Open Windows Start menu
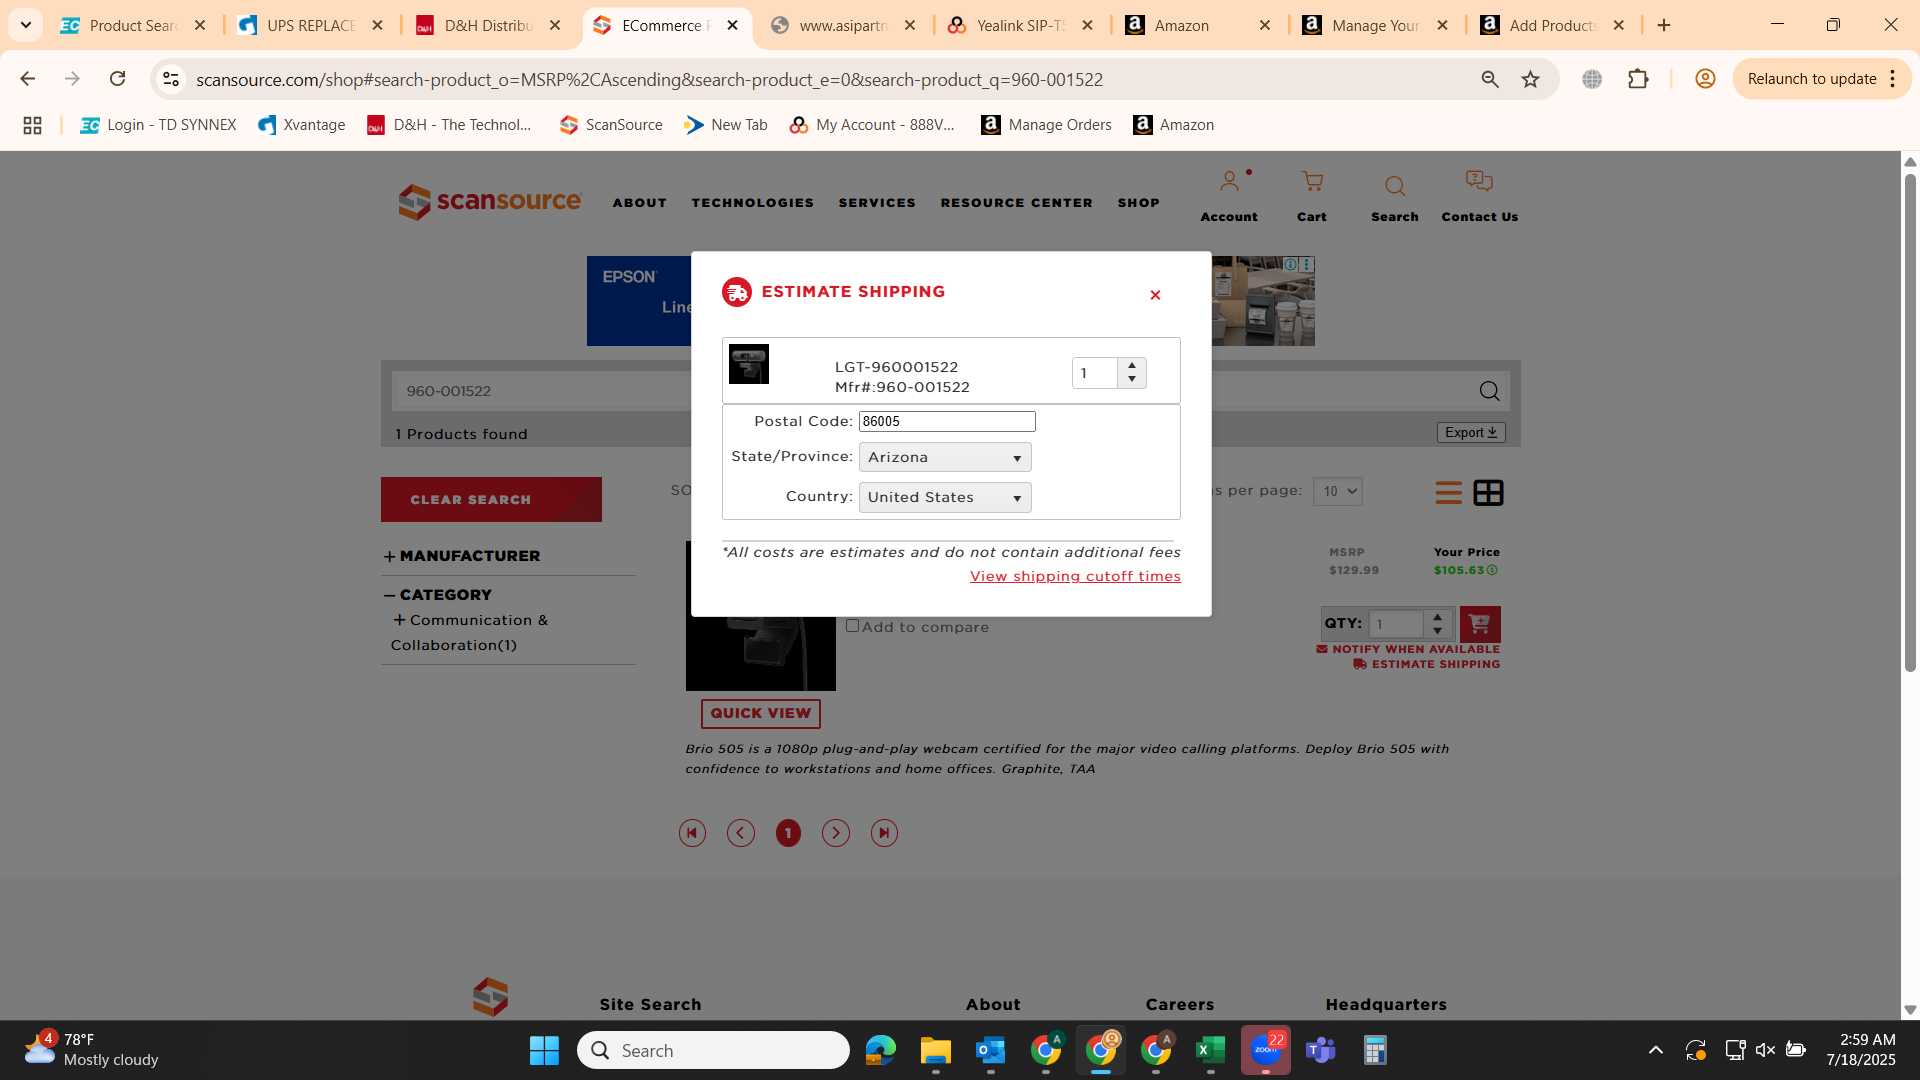The height and width of the screenshot is (1080, 1920). [x=544, y=1050]
